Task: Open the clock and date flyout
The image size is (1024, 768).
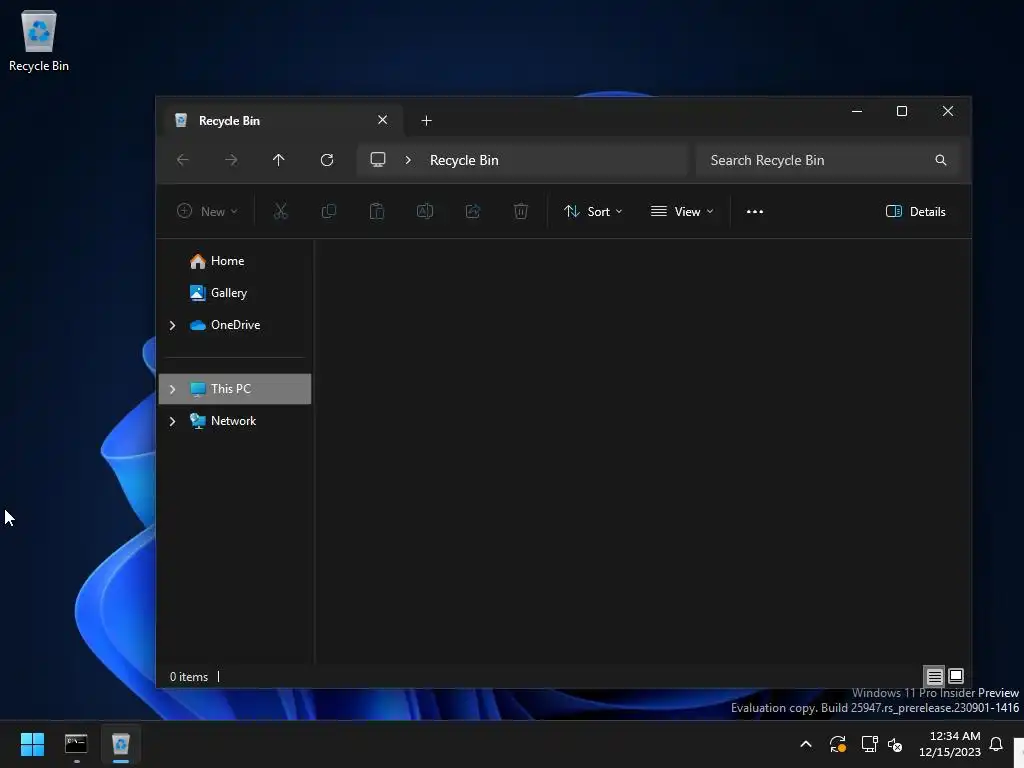Action: (950, 744)
